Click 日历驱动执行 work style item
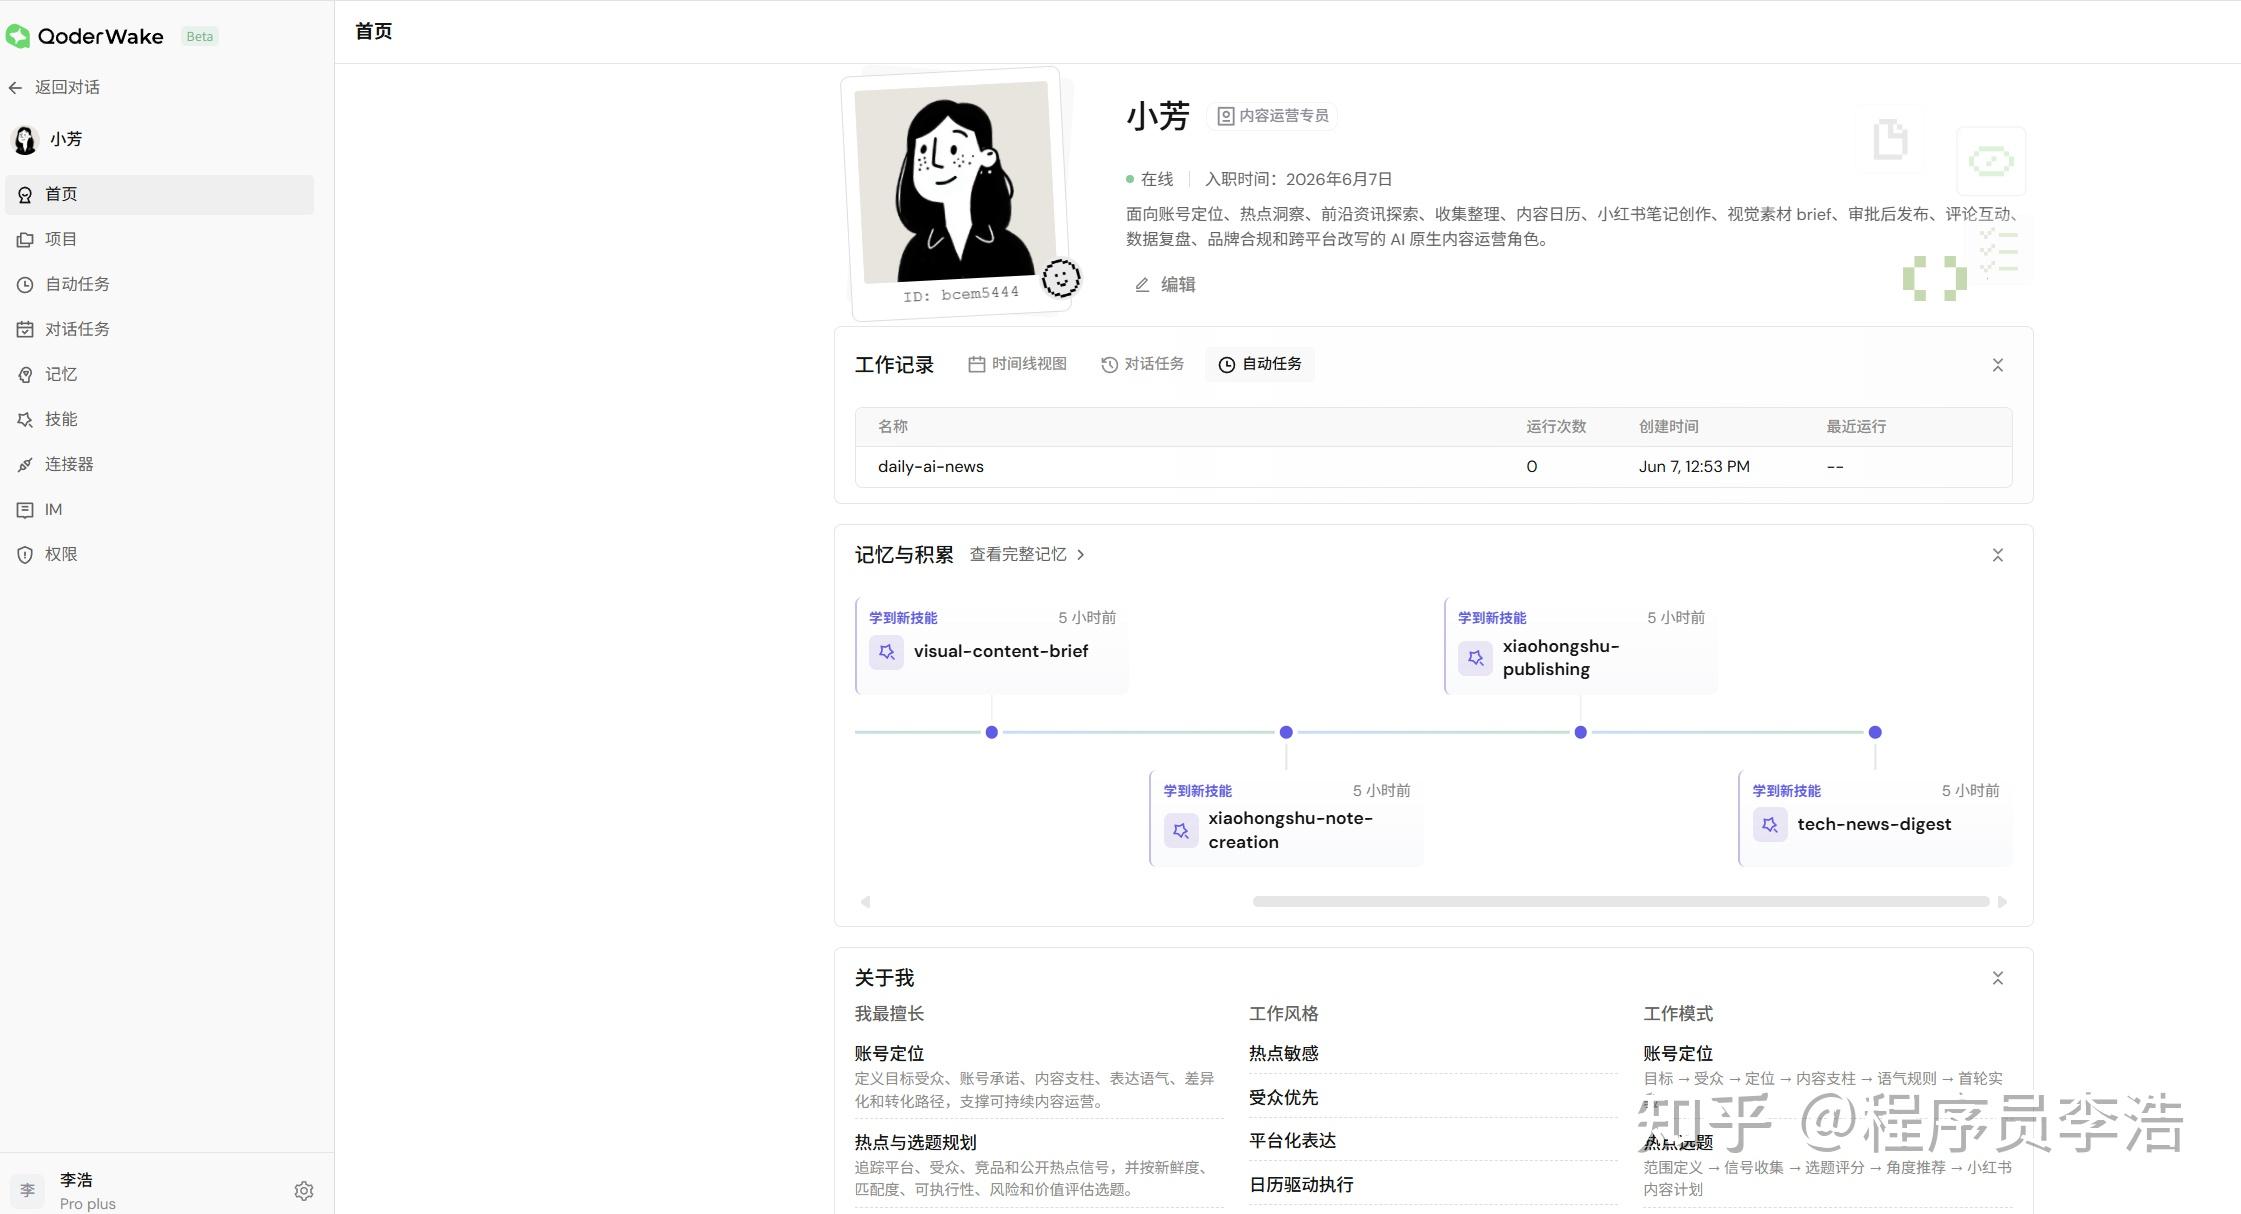This screenshot has width=2241, height=1214. [x=1301, y=1185]
